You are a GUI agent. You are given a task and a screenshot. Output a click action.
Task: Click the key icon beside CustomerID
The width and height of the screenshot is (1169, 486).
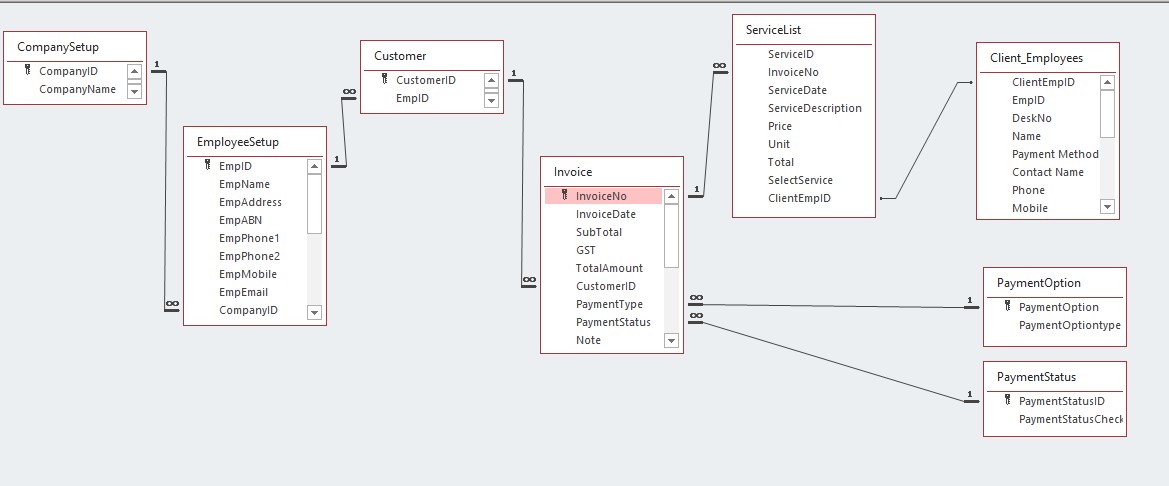(385, 79)
